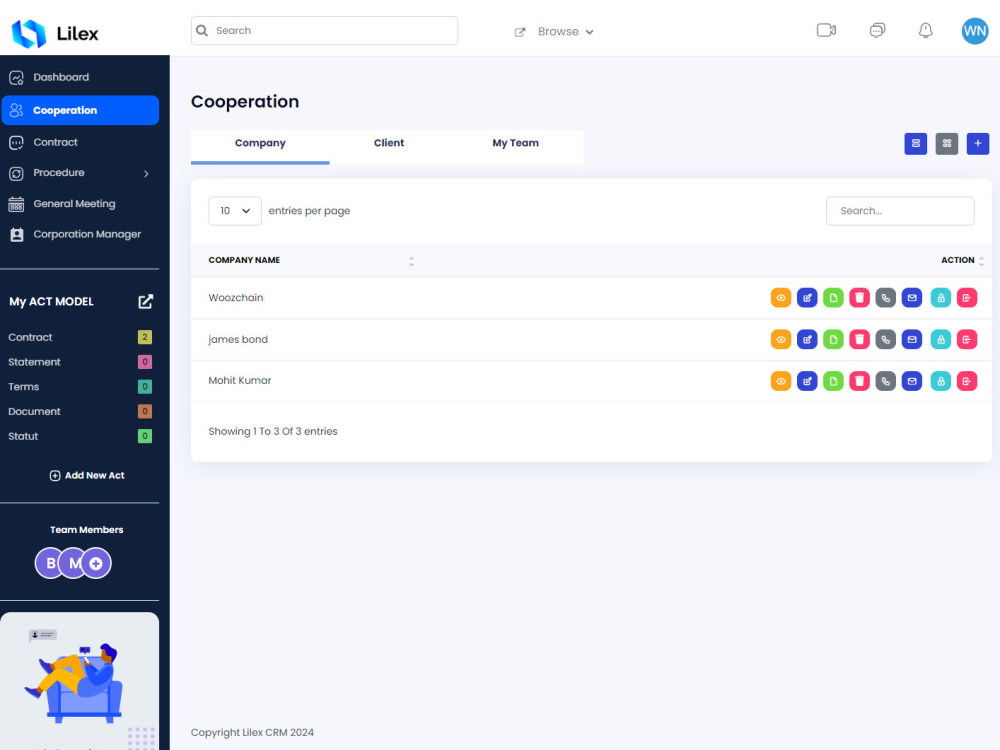
Task: Change entries per page dropdown
Action: tap(235, 211)
